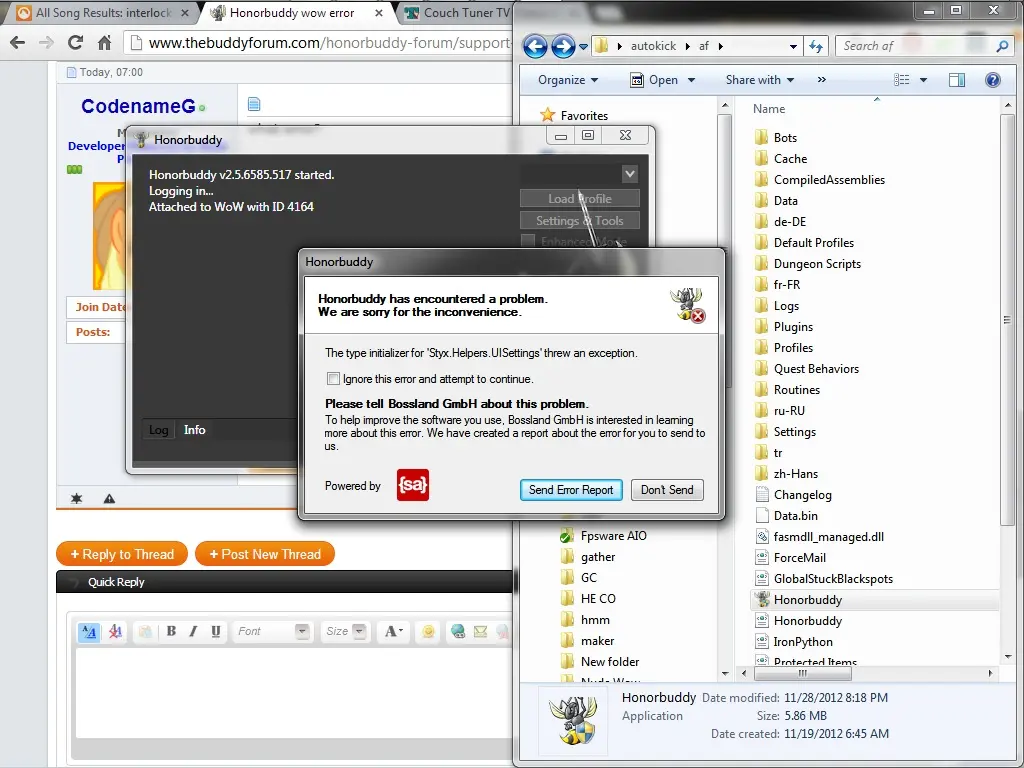1024x768 pixels.
Task: Click the browser Reload icon
Action: [x=76, y=43]
